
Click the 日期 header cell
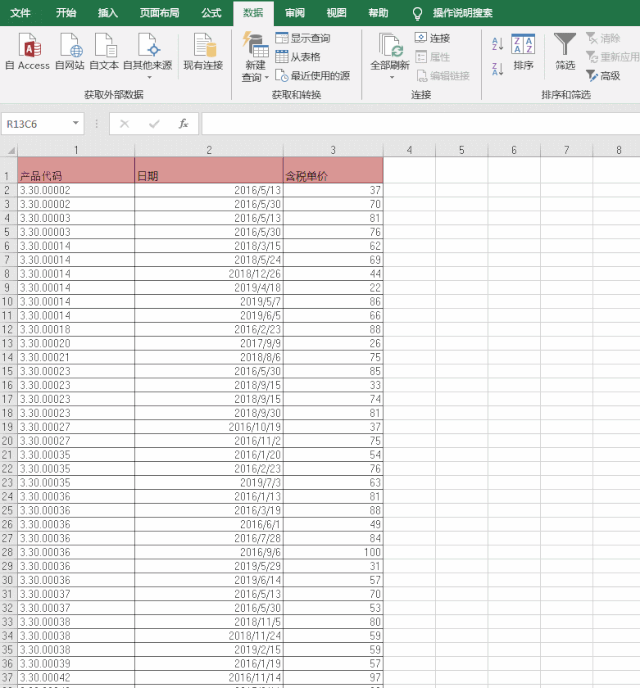[x=209, y=170]
